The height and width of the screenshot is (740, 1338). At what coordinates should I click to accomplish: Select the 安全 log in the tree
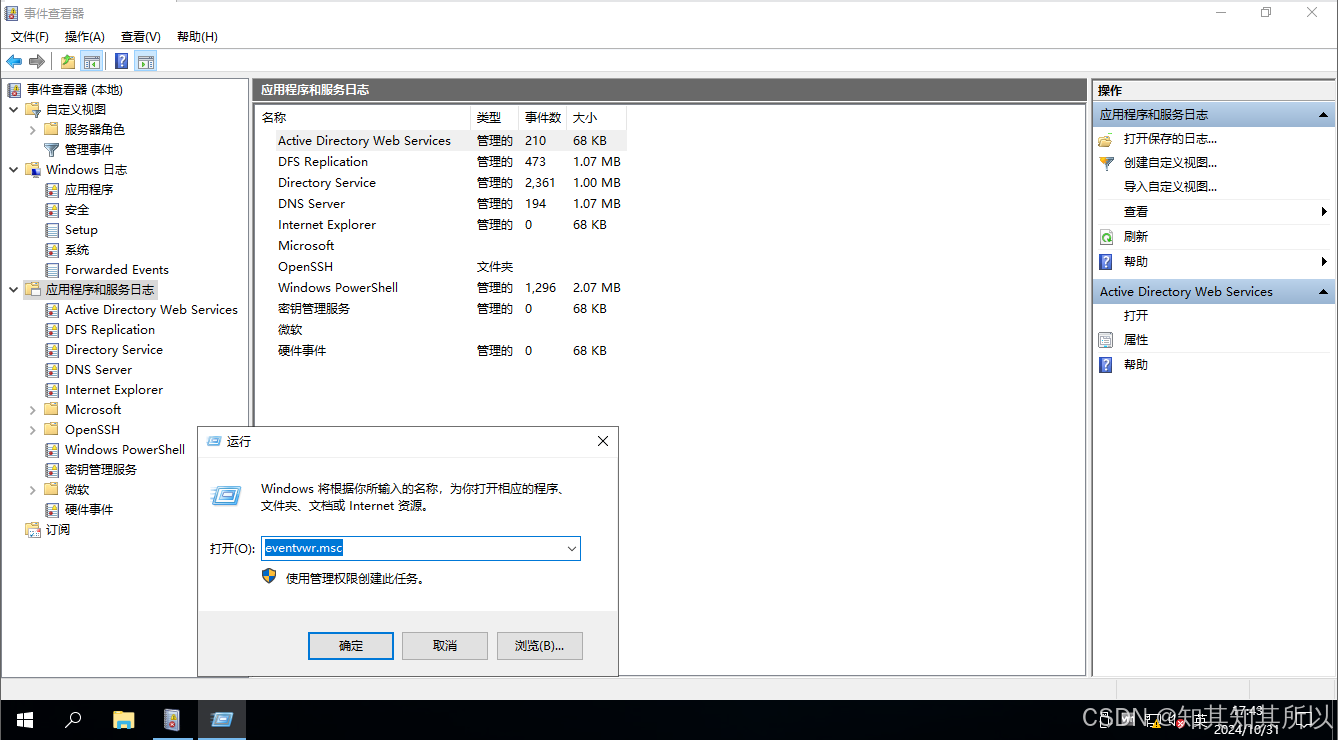tap(77, 209)
